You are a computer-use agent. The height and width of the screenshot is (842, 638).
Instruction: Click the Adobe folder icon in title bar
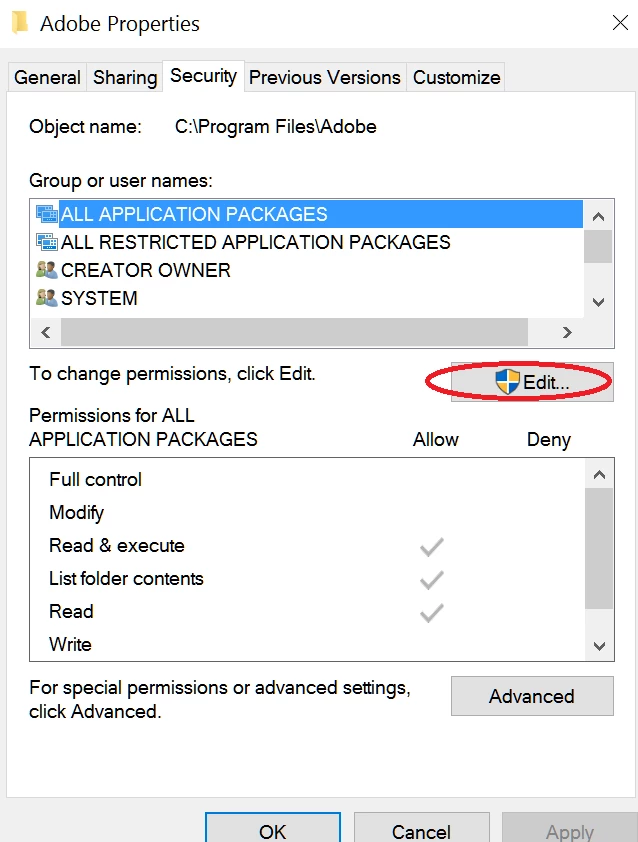[20, 23]
